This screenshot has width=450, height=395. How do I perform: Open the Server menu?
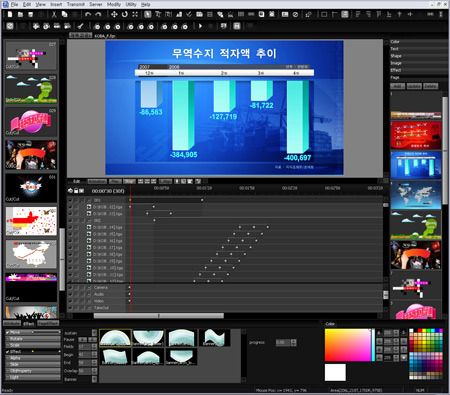click(x=96, y=4)
